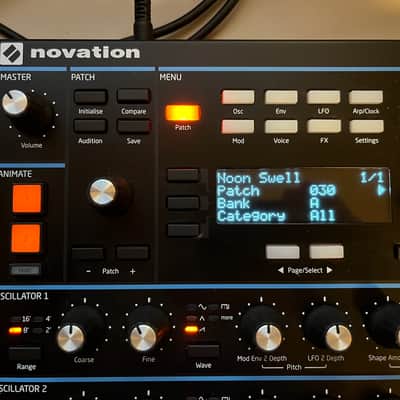Open the Voice menu page

281,127
